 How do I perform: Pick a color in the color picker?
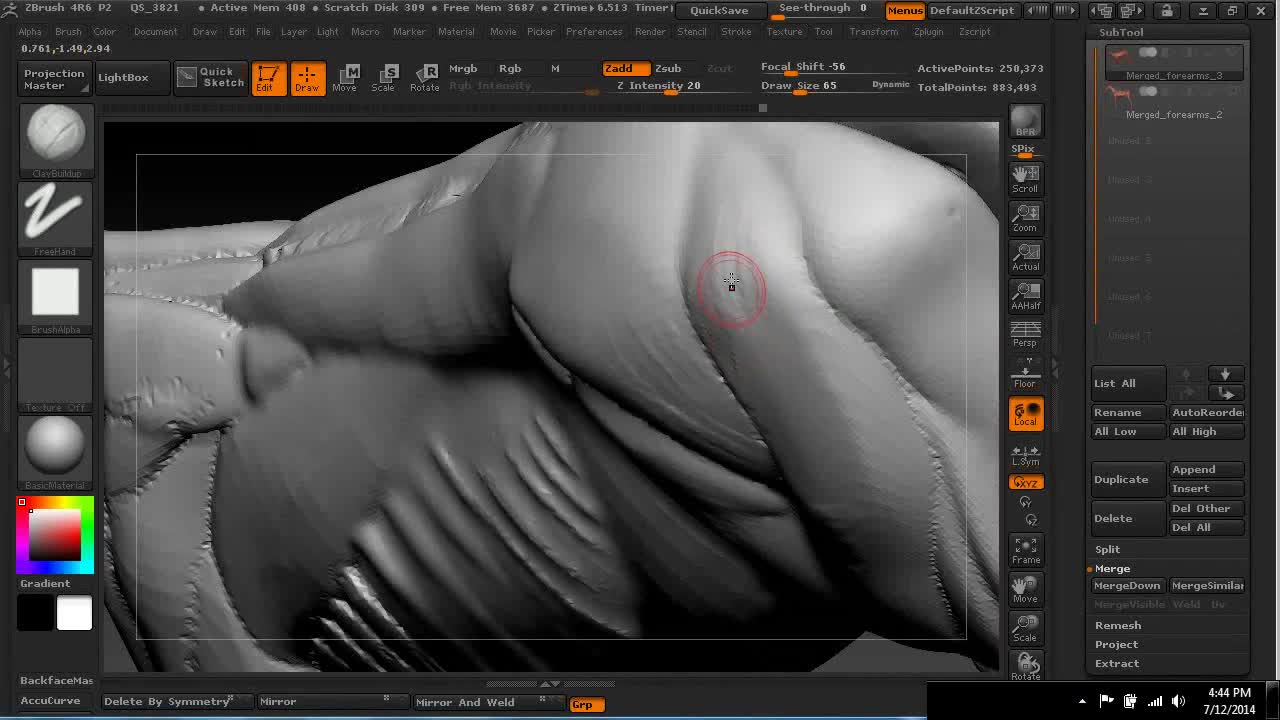point(56,535)
